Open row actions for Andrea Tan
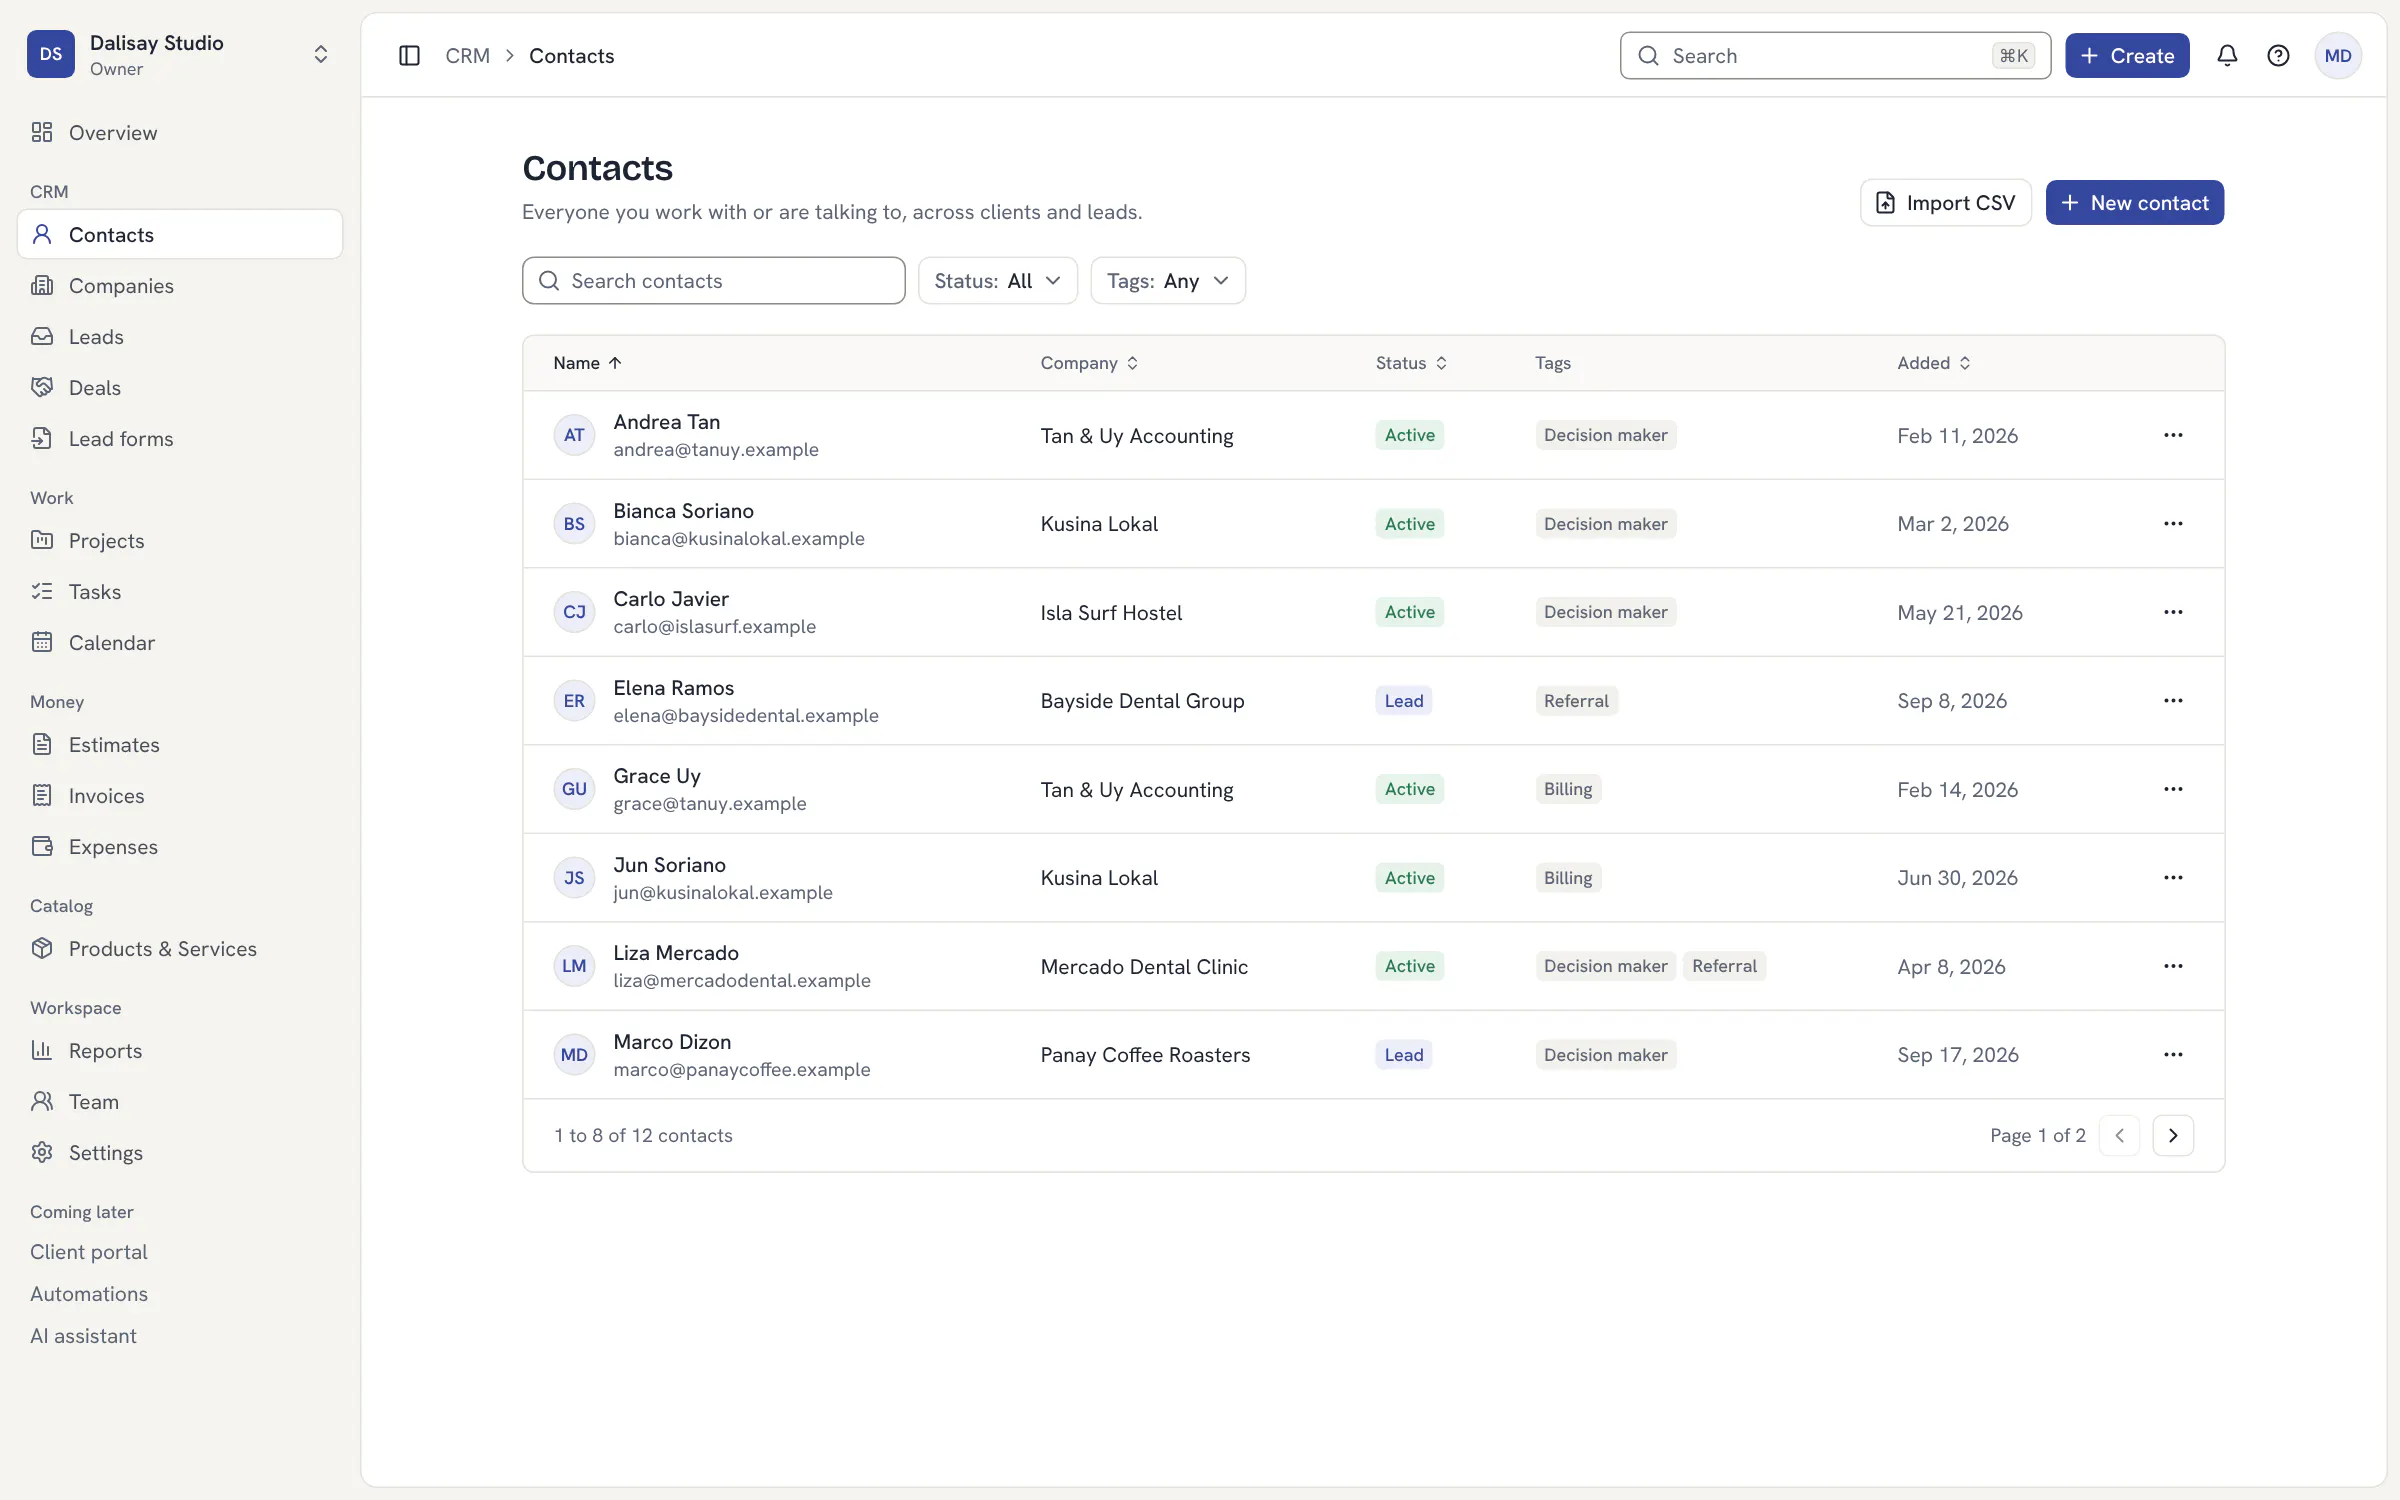The image size is (2400, 1500). [x=2173, y=435]
